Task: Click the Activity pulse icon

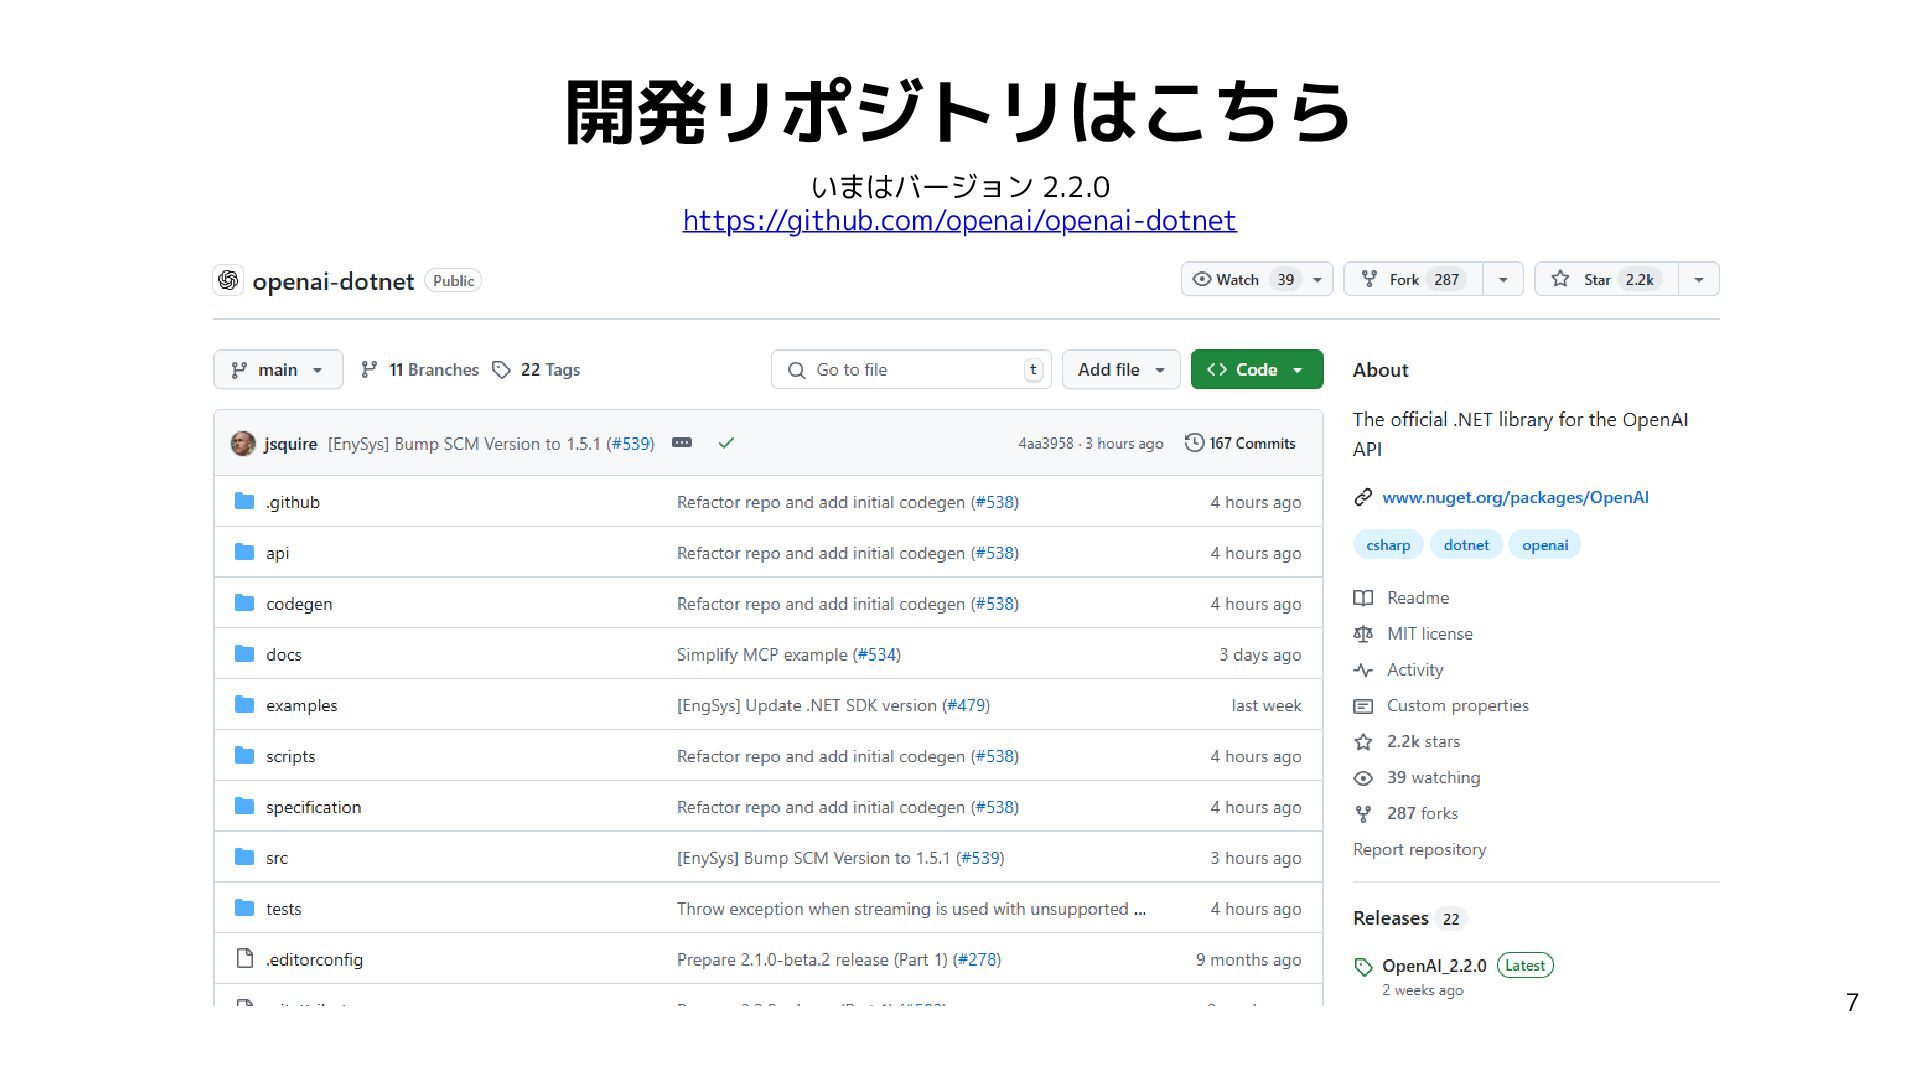Action: 1363,670
